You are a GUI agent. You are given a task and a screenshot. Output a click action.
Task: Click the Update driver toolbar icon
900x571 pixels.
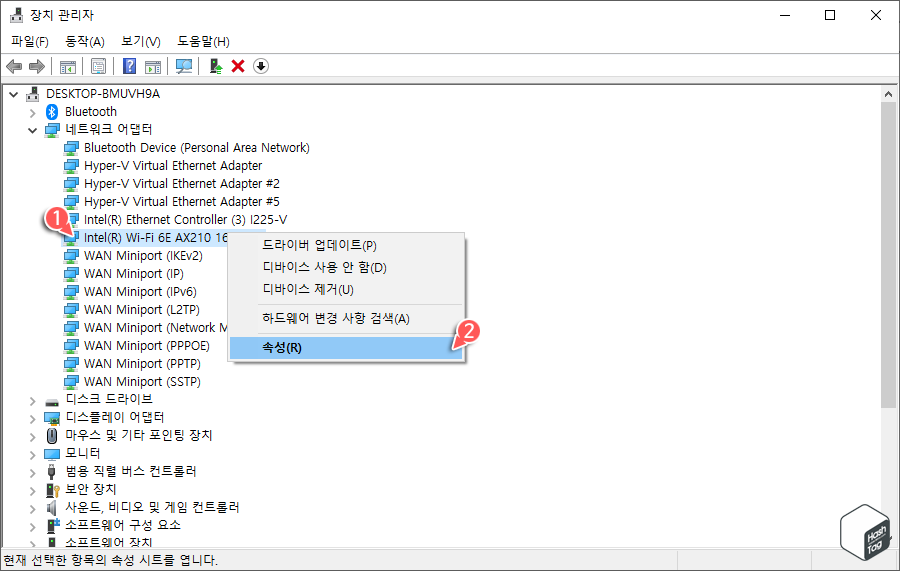click(x=216, y=67)
